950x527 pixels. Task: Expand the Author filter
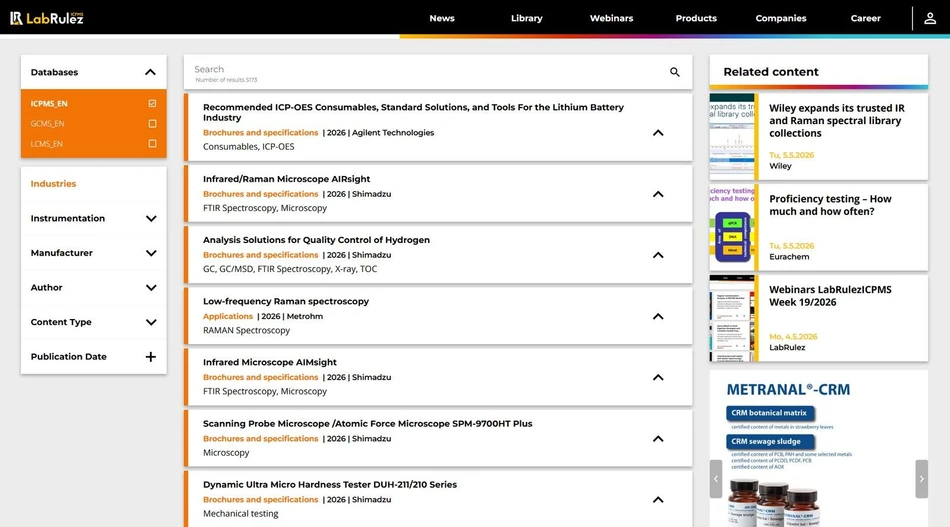pos(151,288)
